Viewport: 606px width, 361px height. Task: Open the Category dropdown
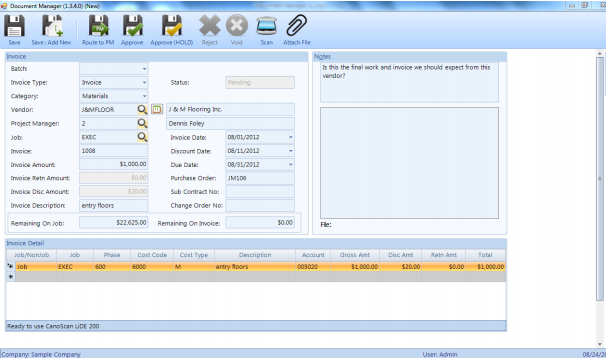144,96
